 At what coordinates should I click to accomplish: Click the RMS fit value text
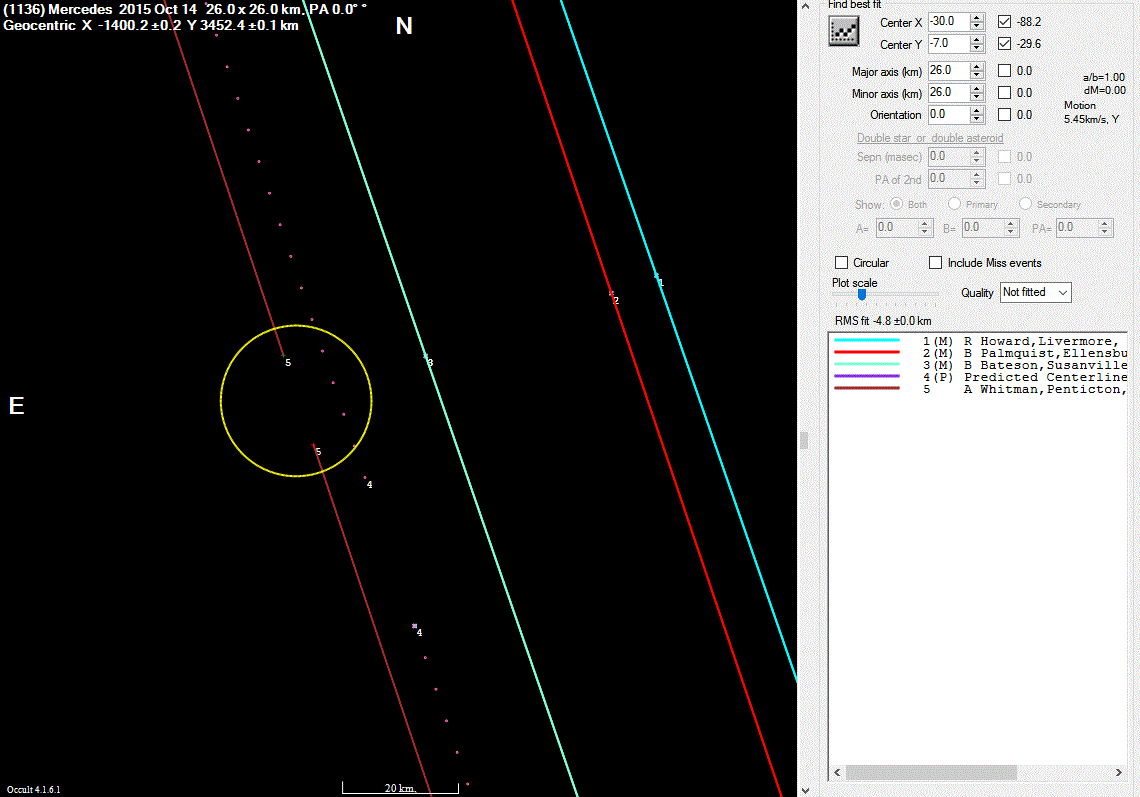883,321
